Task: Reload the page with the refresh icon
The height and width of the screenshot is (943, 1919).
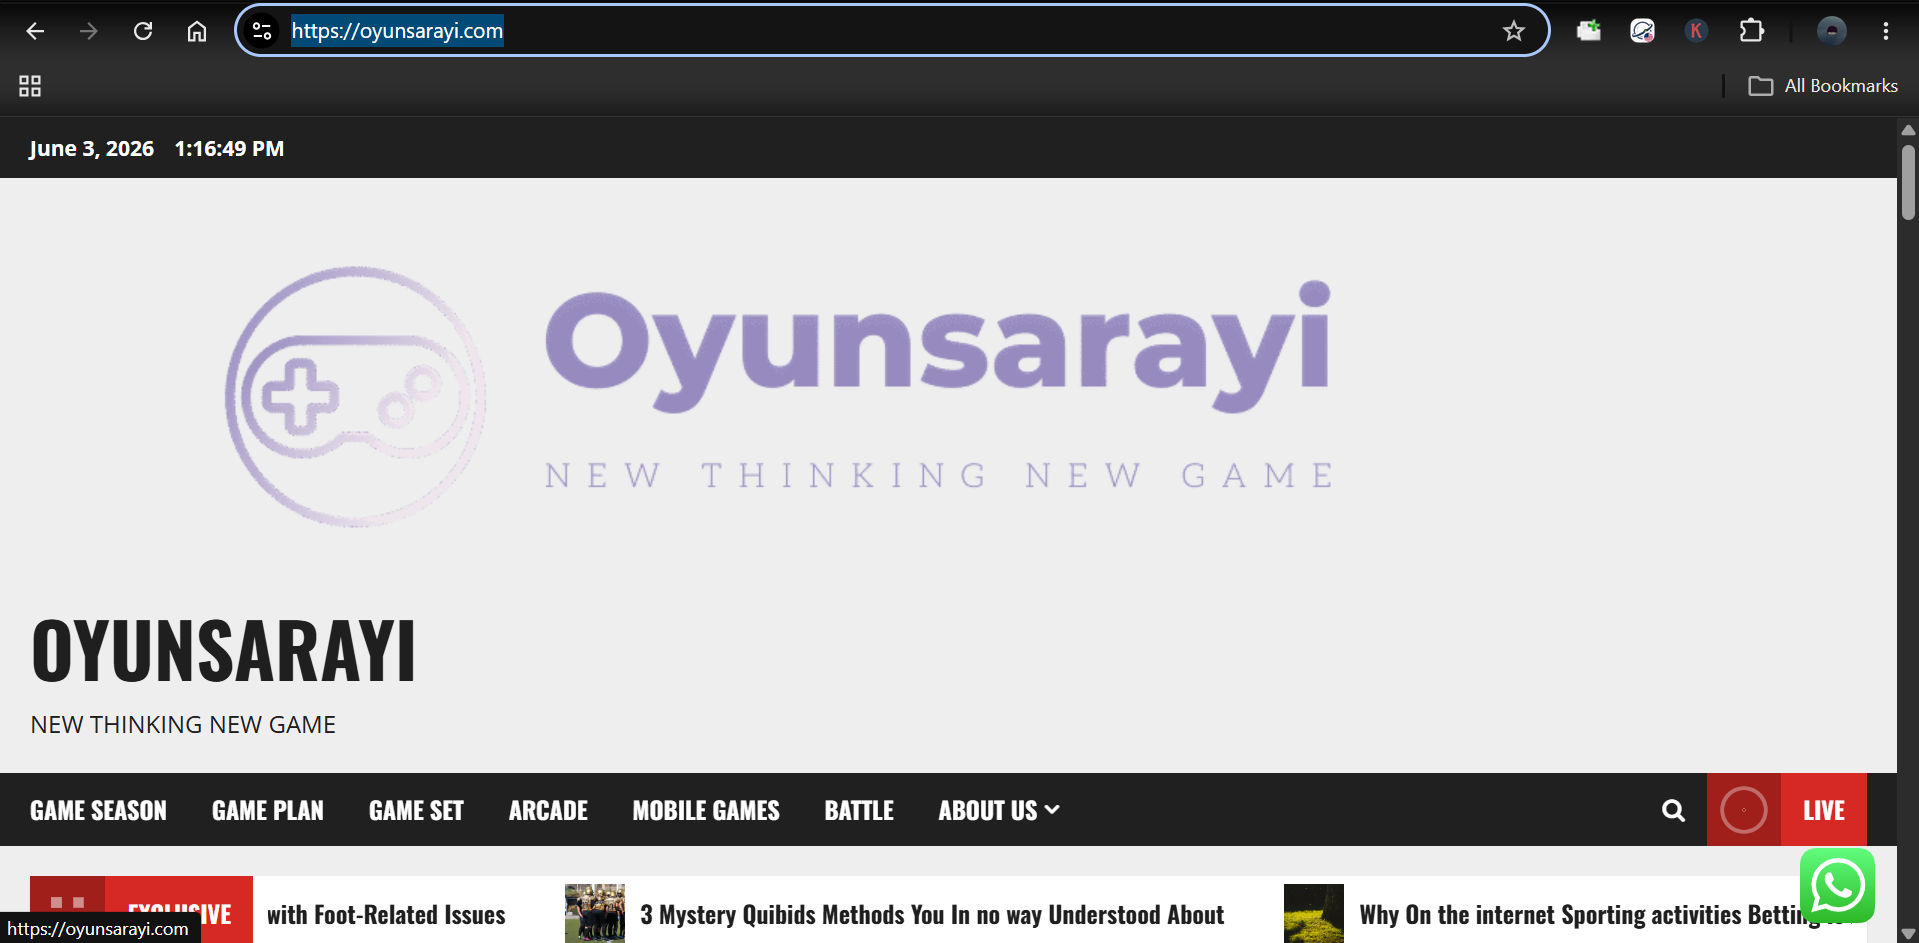Action: [143, 31]
